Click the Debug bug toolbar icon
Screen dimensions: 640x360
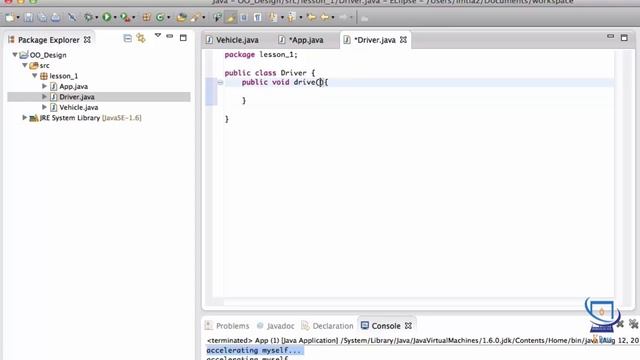88,17
